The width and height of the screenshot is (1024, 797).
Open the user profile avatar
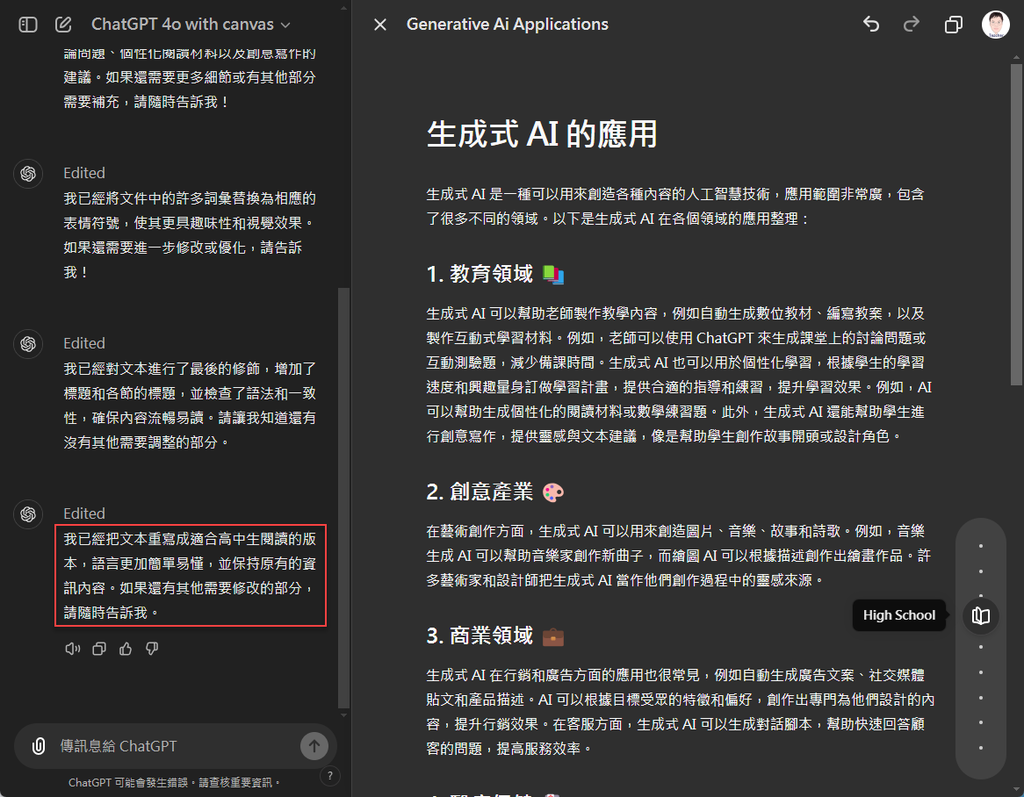pyautogui.click(x=995, y=24)
